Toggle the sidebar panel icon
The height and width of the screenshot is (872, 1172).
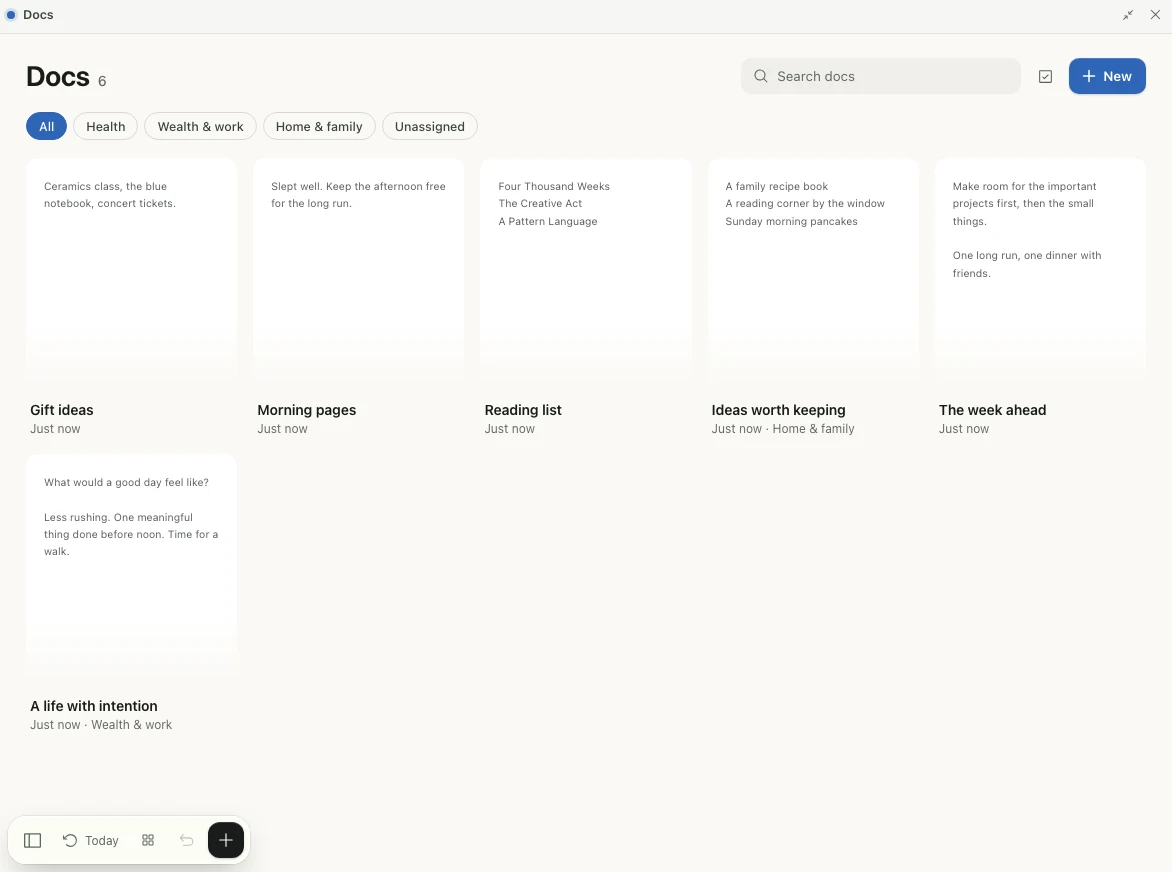pyautogui.click(x=32, y=841)
